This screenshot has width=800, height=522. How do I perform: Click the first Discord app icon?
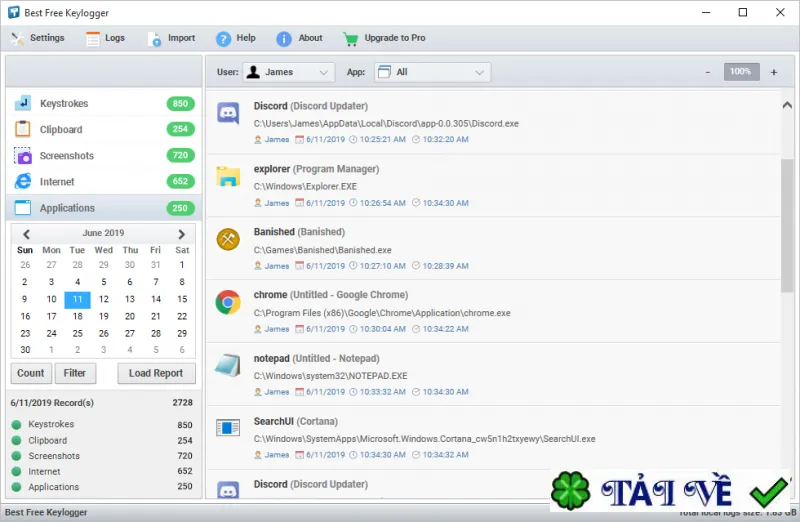point(228,113)
